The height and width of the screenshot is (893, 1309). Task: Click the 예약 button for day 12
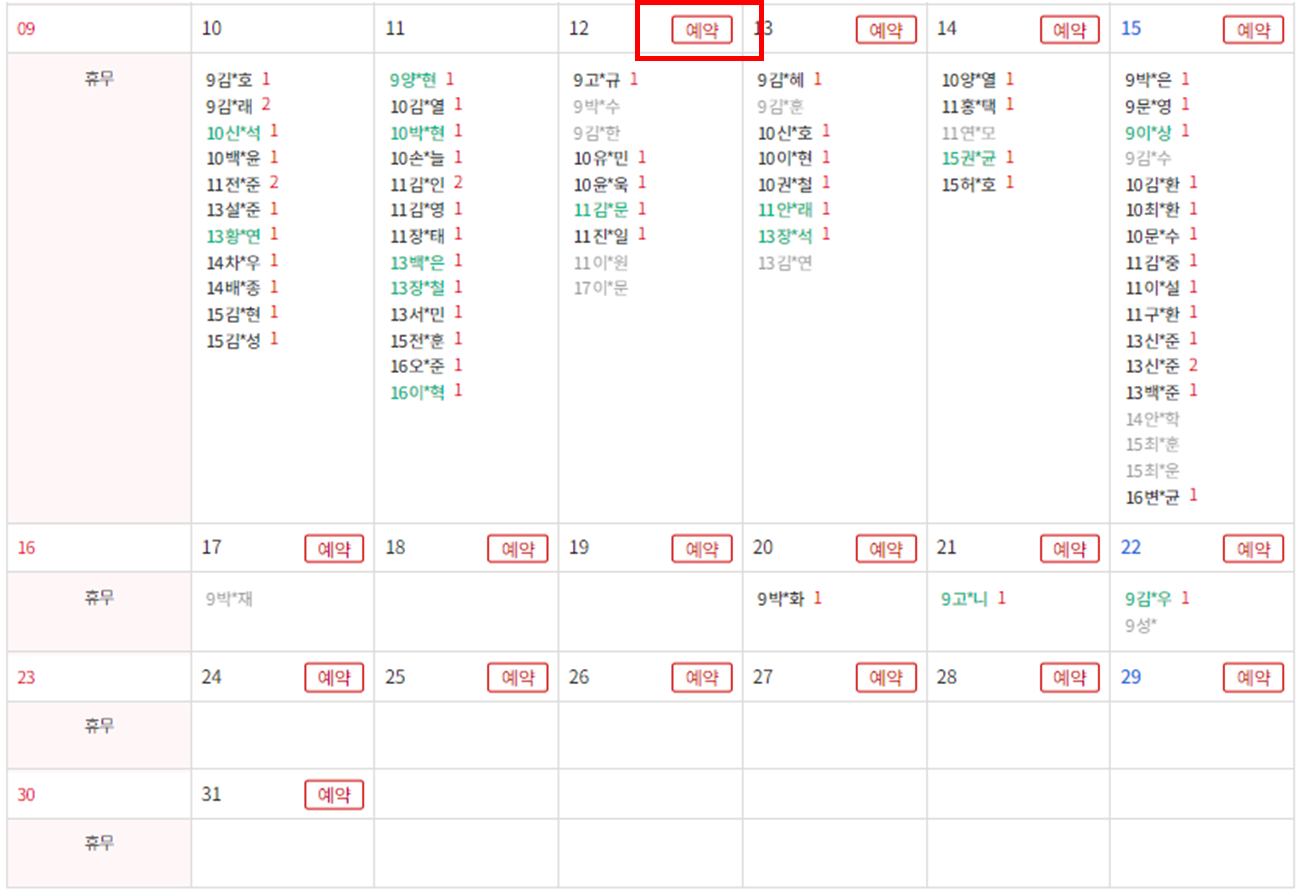point(701,30)
